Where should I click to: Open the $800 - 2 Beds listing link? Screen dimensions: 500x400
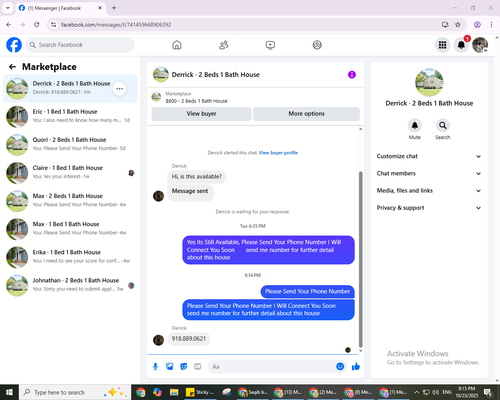197,101
